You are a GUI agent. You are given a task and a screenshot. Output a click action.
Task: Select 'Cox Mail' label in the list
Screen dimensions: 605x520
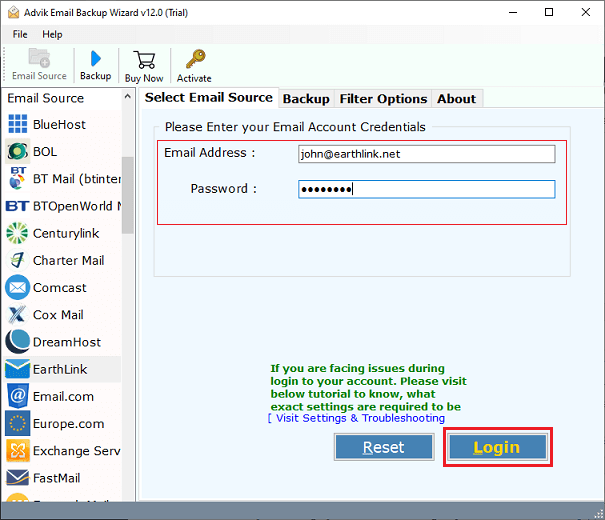click(x=58, y=315)
